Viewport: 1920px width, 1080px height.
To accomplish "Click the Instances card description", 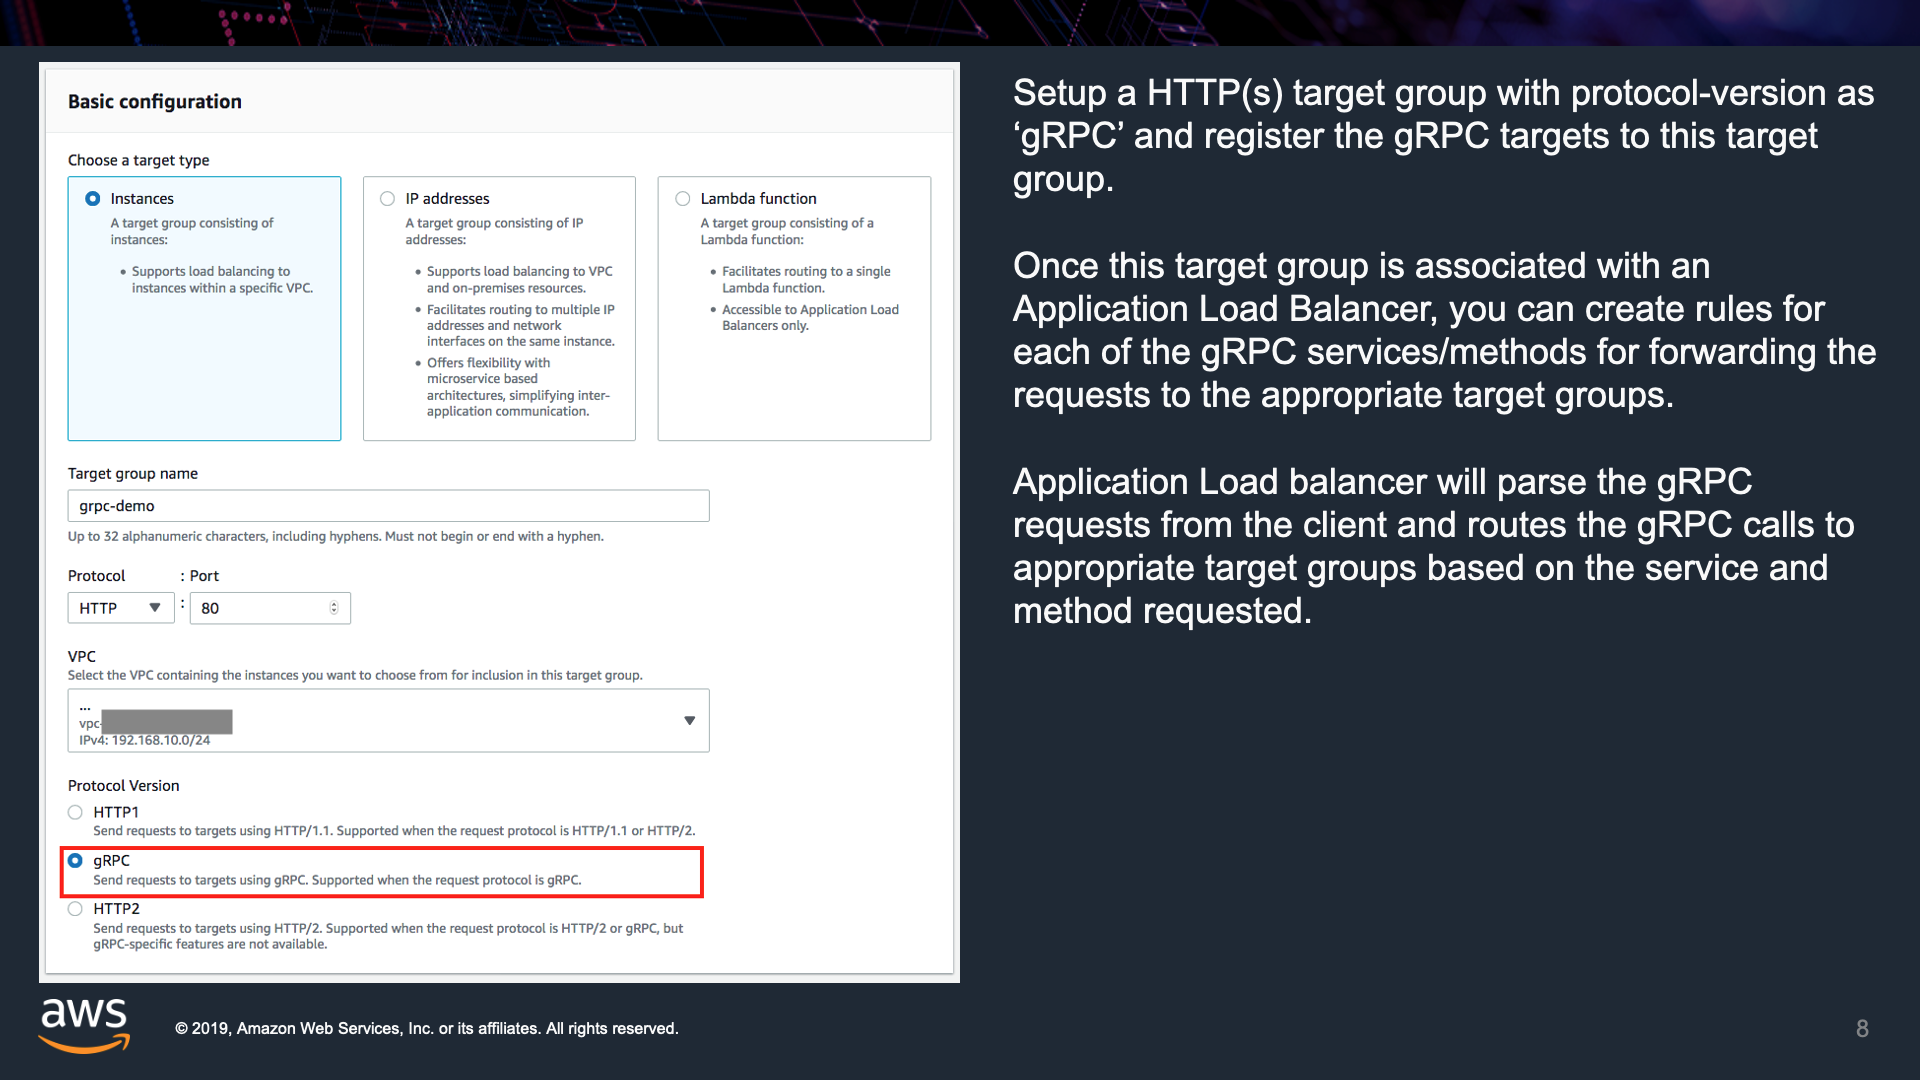I will 192,232.
